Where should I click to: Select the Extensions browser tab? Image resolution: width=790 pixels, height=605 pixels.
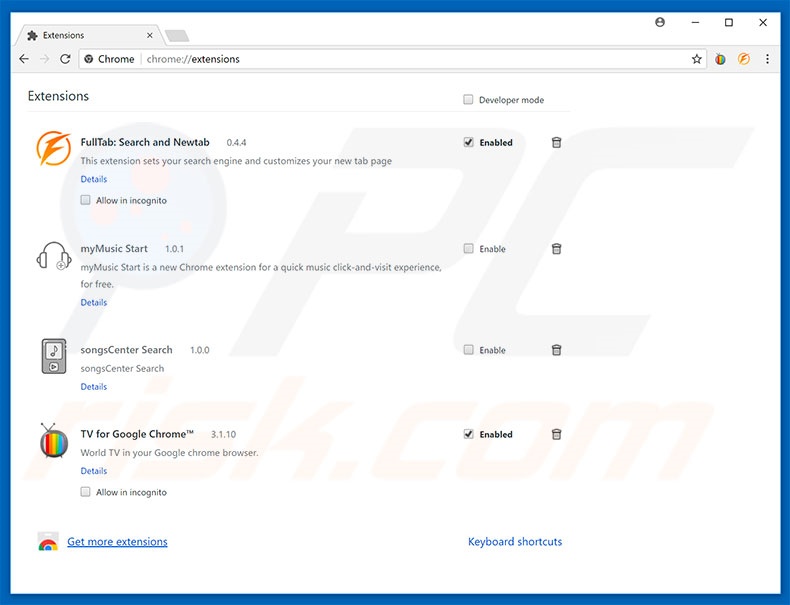(x=91, y=35)
